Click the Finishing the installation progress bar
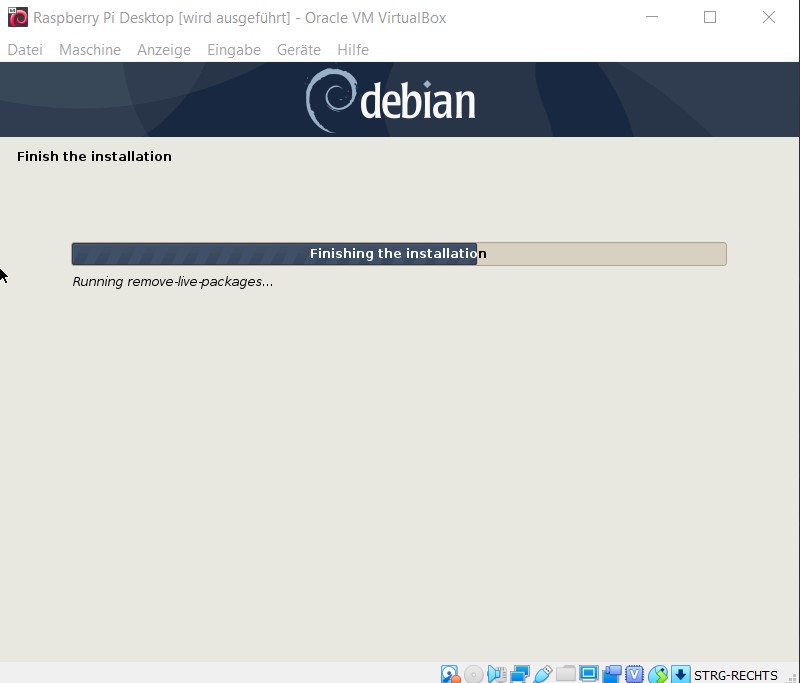800x683 pixels. click(x=399, y=254)
